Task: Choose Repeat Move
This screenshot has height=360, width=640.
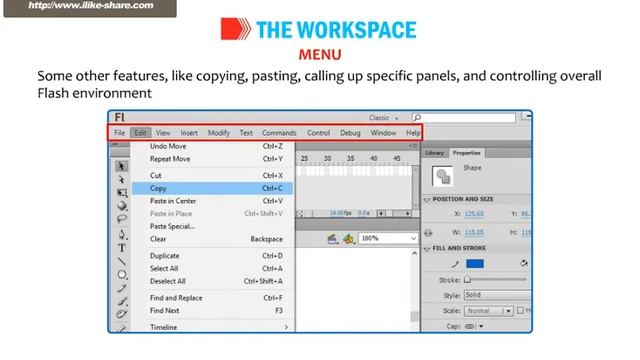Action: pyautogui.click(x=212, y=159)
